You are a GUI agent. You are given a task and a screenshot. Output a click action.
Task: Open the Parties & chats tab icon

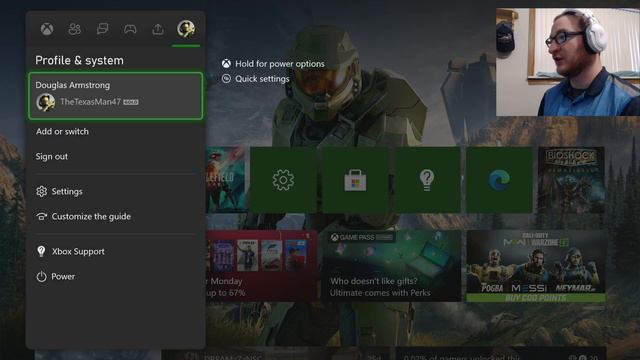coord(102,29)
